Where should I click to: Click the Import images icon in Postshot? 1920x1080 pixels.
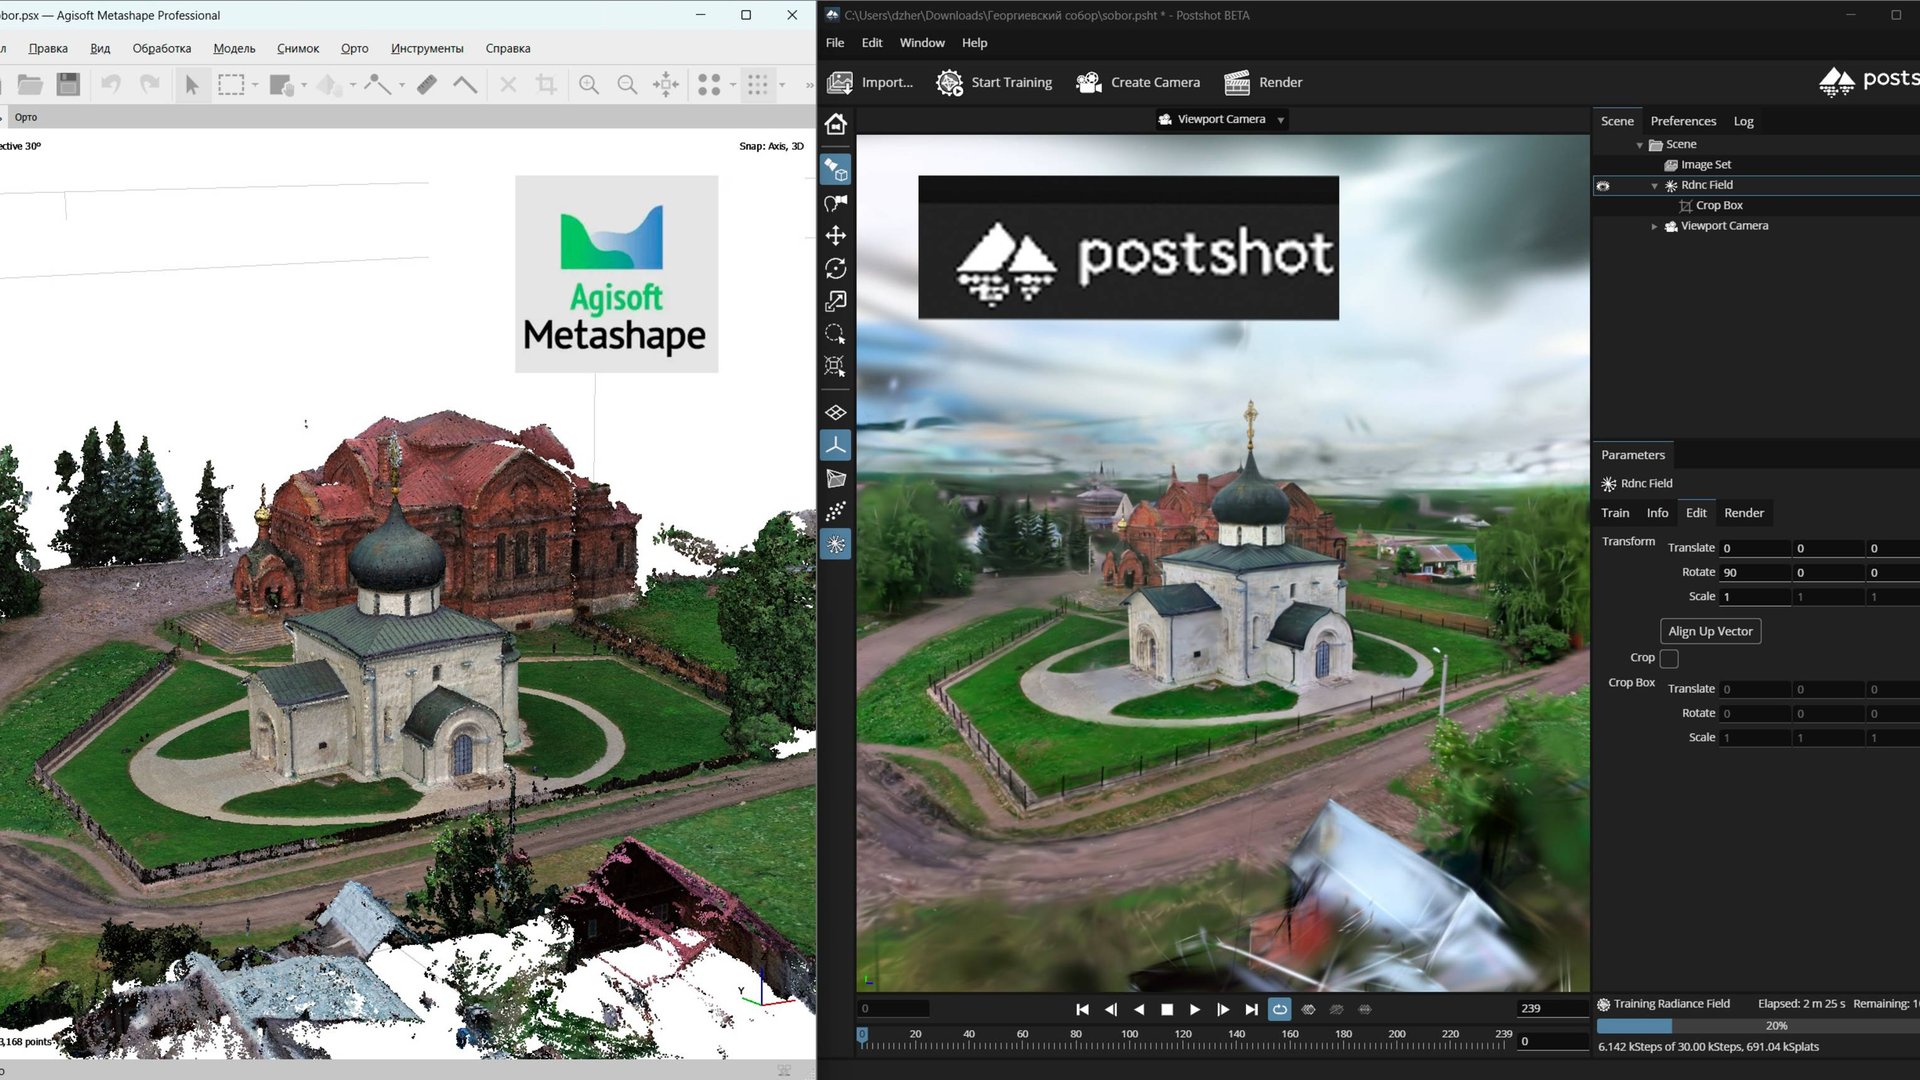coord(840,82)
